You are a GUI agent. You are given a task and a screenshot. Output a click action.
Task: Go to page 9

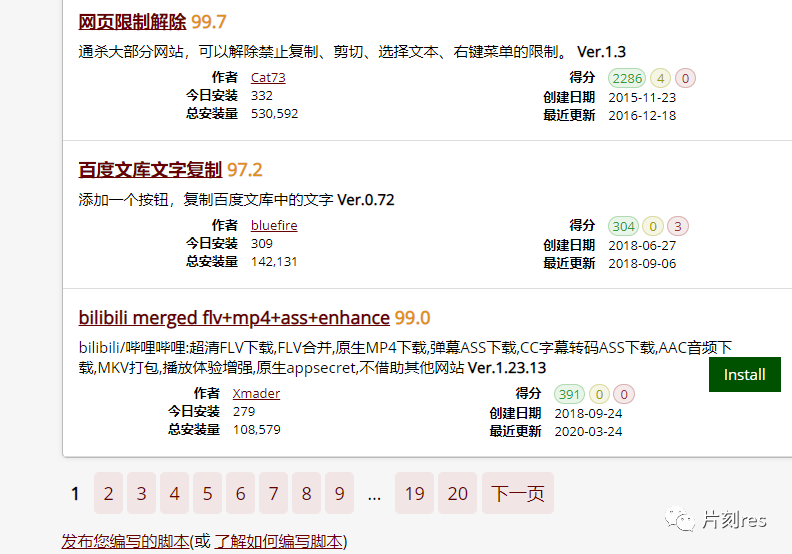tap(339, 493)
